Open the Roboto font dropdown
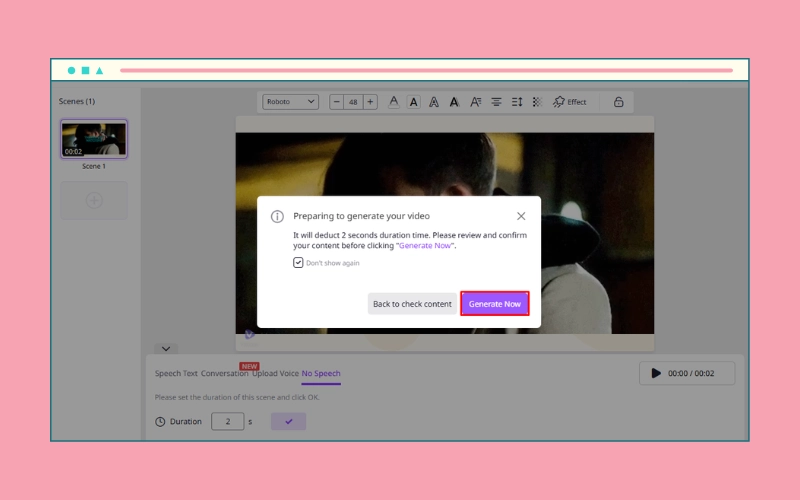 pos(290,102)
